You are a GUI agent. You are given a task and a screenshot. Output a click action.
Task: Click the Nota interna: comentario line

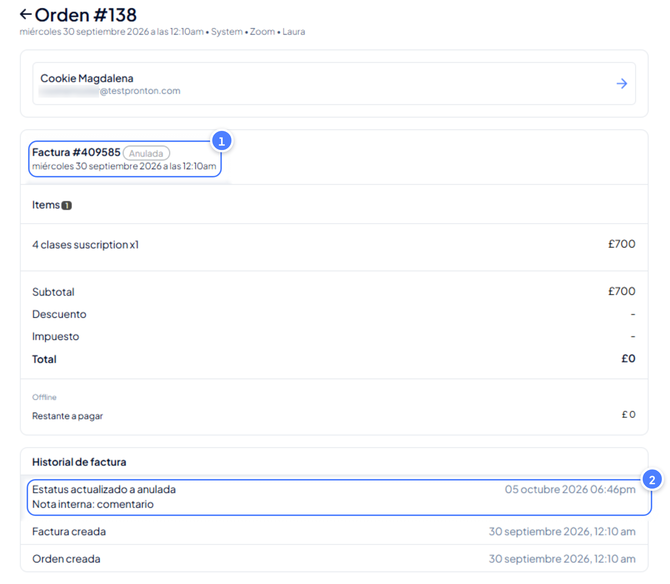click(93, 504)
